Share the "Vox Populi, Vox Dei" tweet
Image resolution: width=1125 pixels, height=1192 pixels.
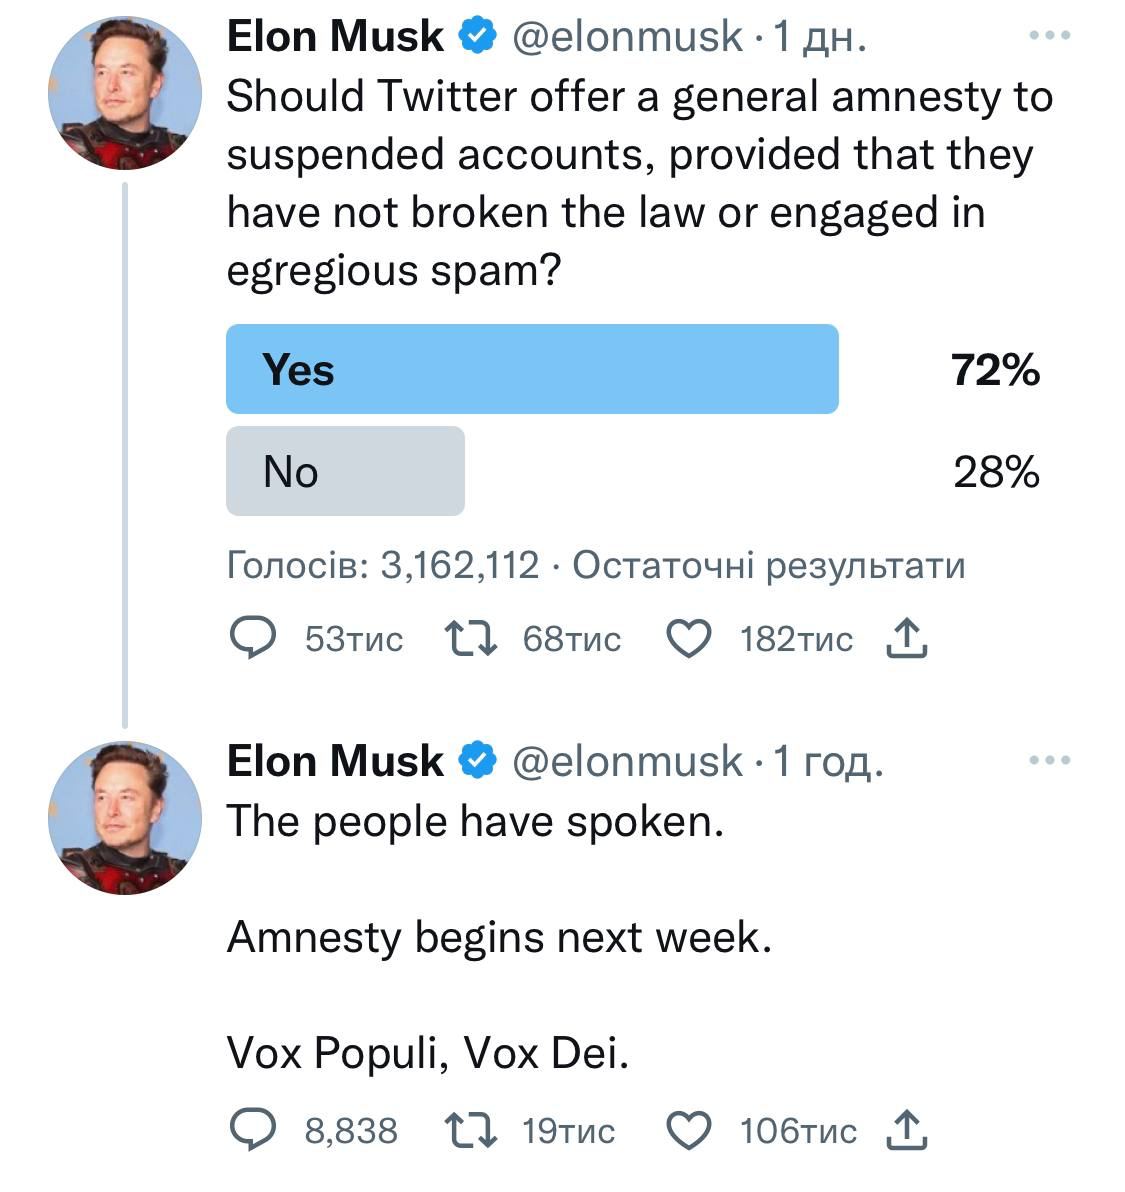907,1130
